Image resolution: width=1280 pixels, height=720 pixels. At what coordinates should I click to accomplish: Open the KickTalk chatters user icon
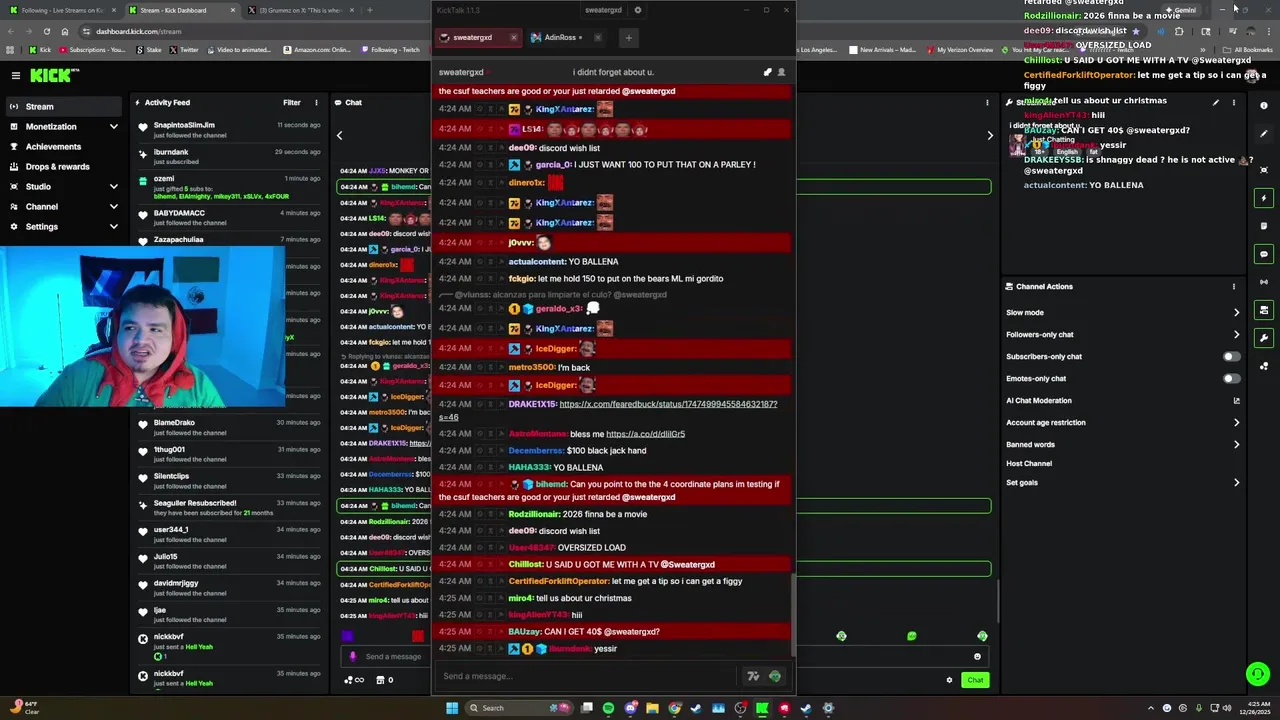(x=782, y=72)
